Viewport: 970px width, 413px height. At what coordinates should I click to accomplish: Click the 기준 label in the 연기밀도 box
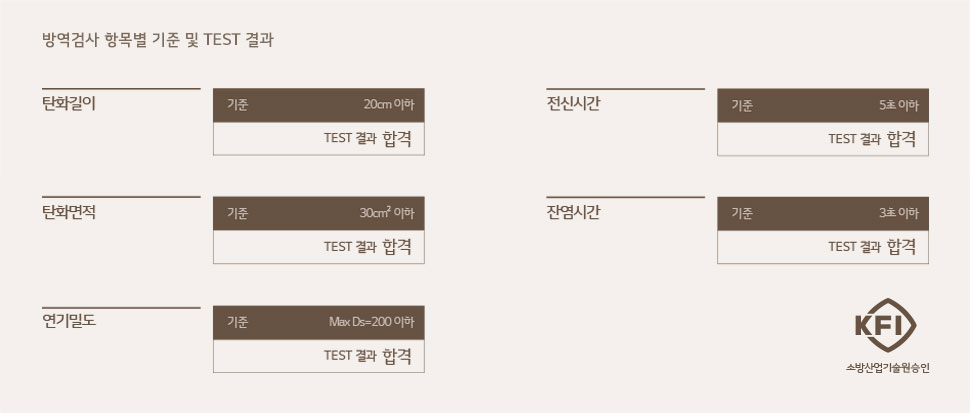[x=238, y=322]
